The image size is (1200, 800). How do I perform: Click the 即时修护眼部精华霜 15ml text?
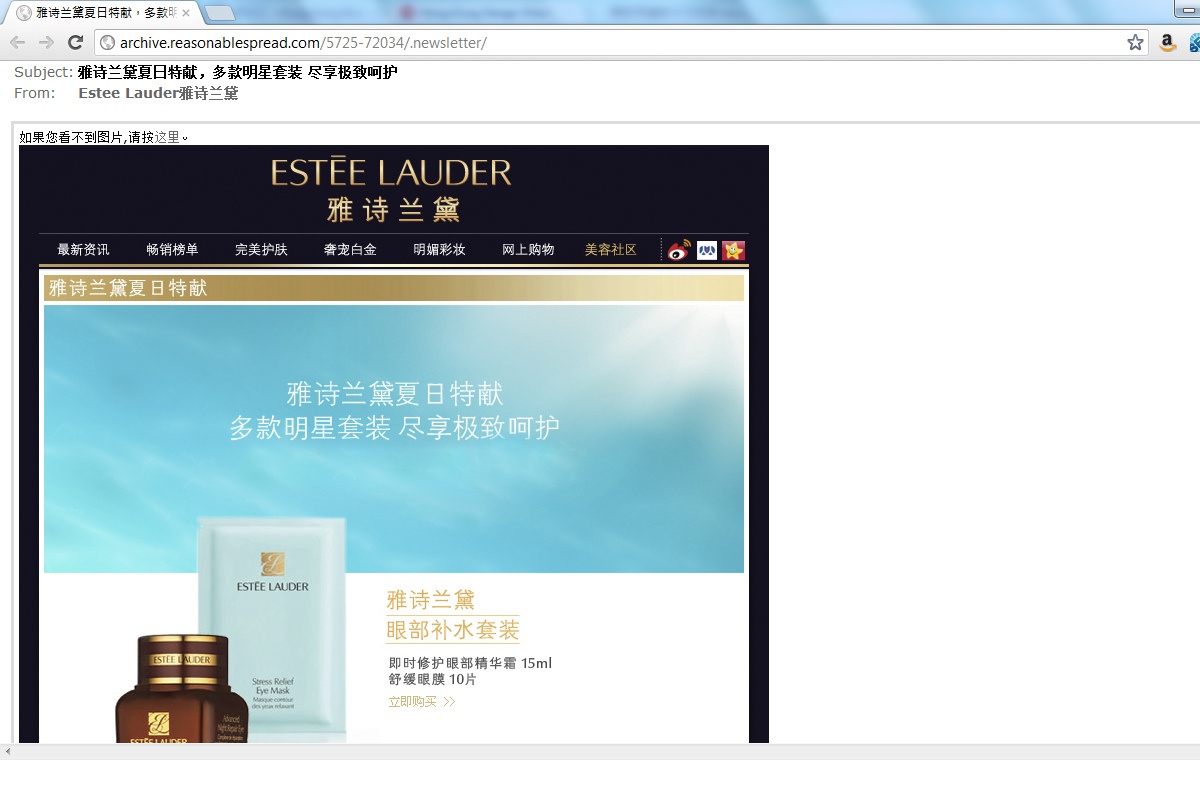pos(470,663)
